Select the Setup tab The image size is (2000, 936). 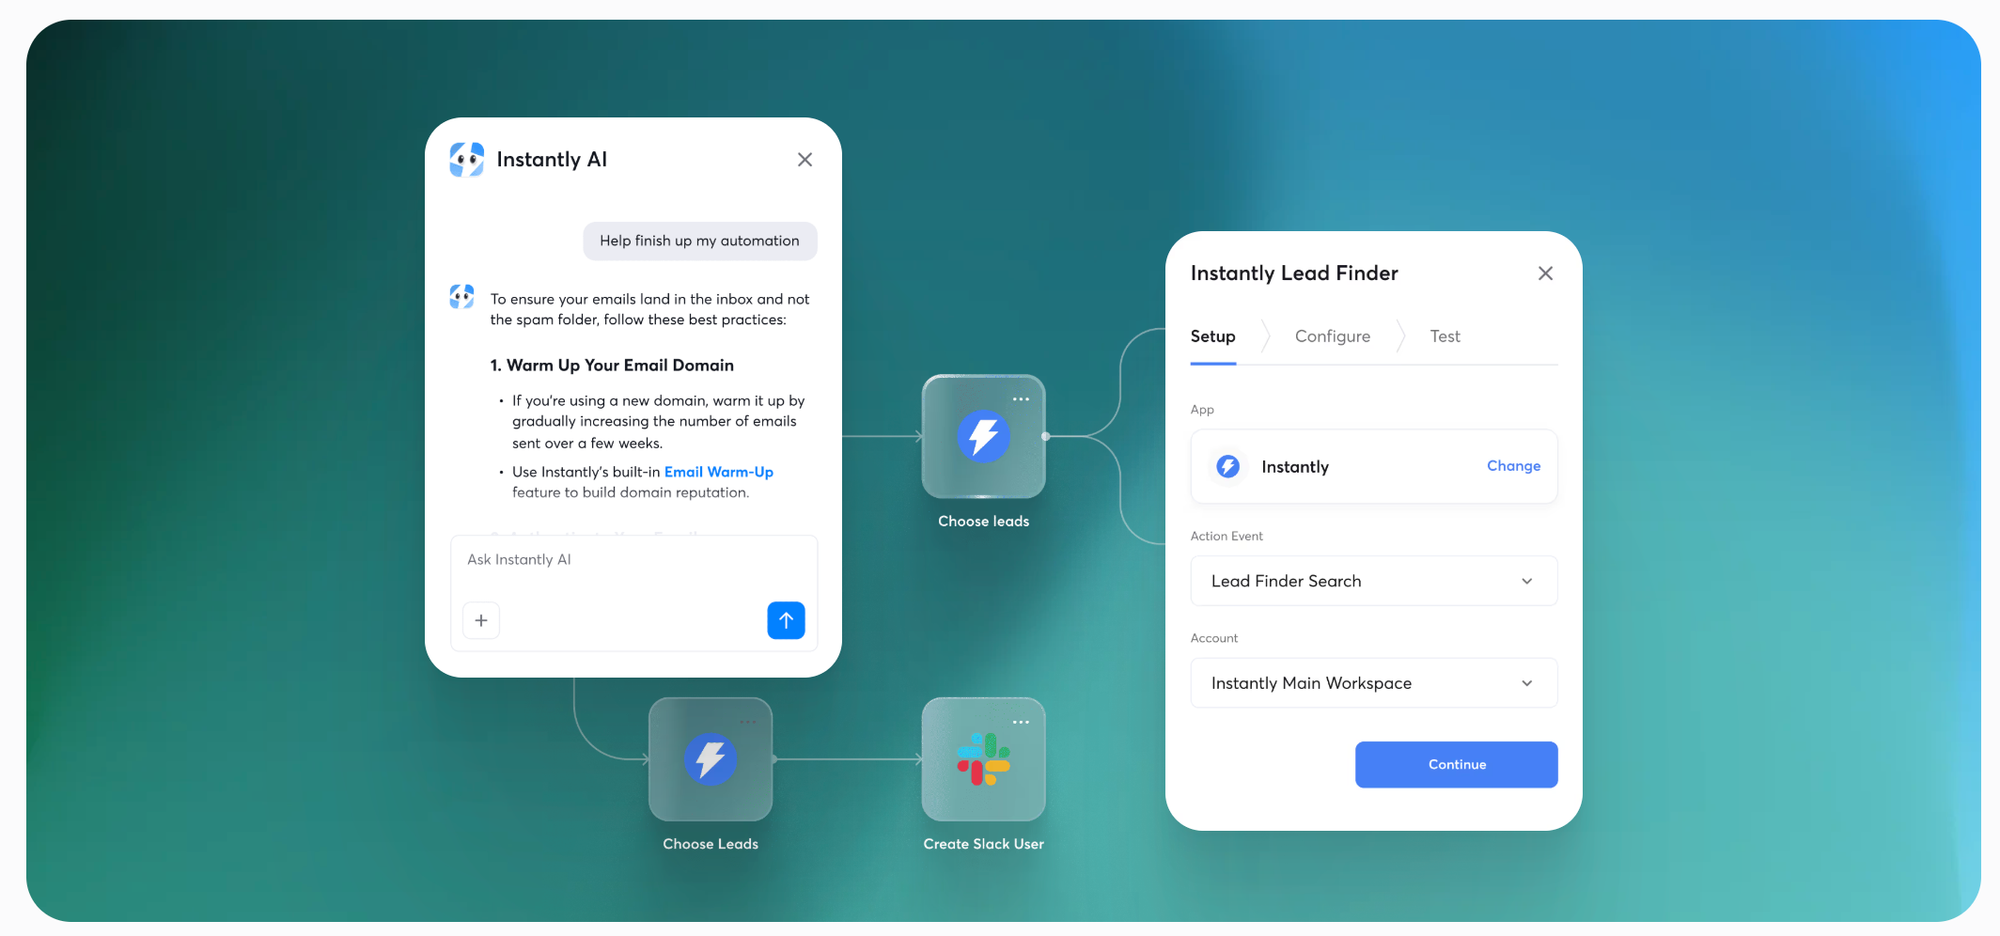1213,336
